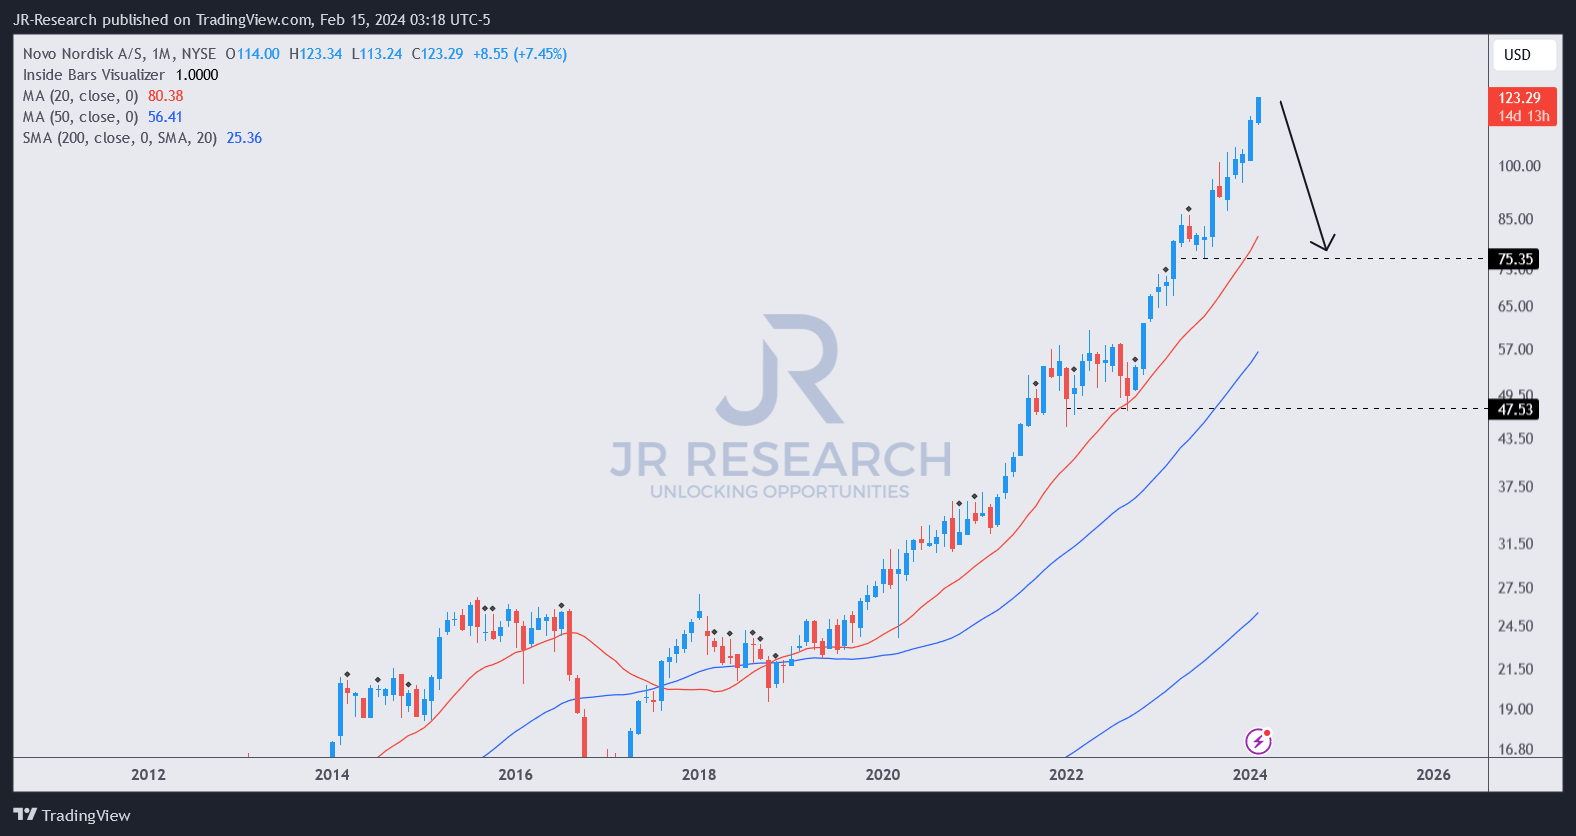Click the 21.50 price axis label
1576x836 pixels.
pyautogui.click(x=1515, y=669)
